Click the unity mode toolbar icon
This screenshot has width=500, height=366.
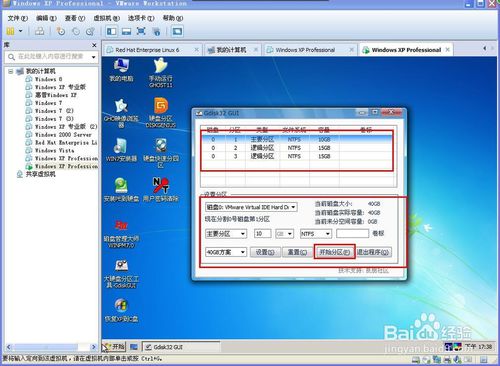(156, 31)
